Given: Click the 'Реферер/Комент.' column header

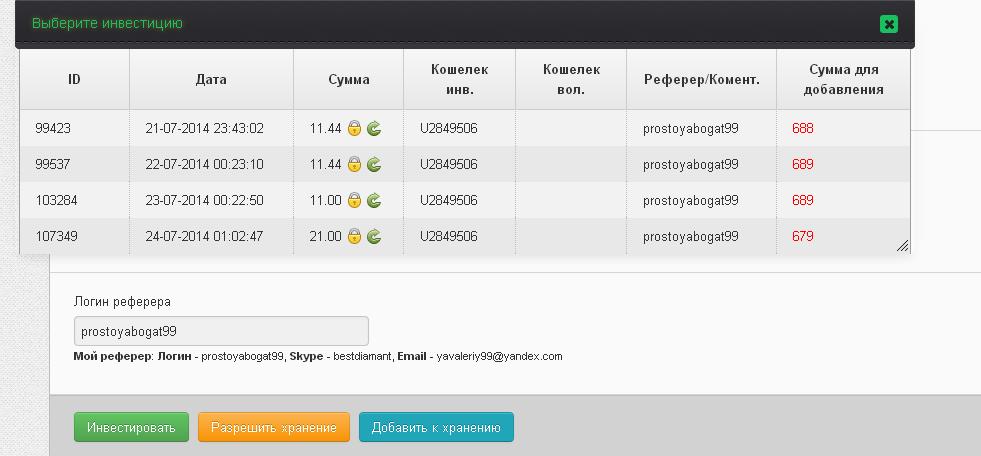Looking at the screenshot, I should [x=701, y=79].
